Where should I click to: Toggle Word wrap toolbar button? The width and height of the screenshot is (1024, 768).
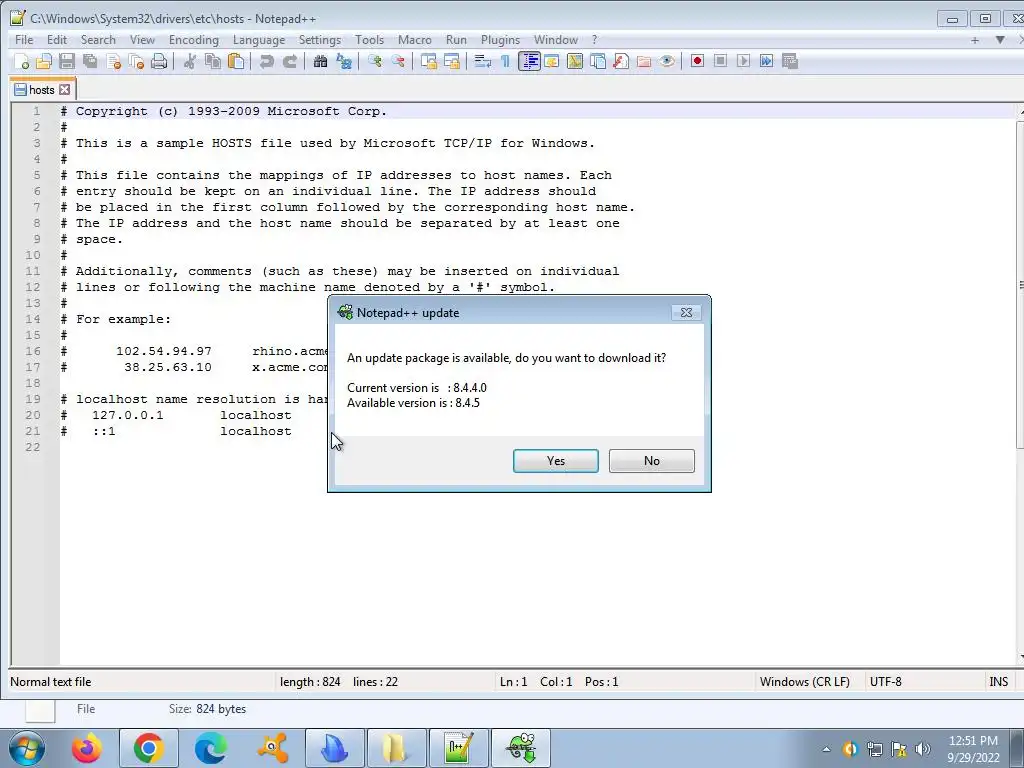pos(483,61)
